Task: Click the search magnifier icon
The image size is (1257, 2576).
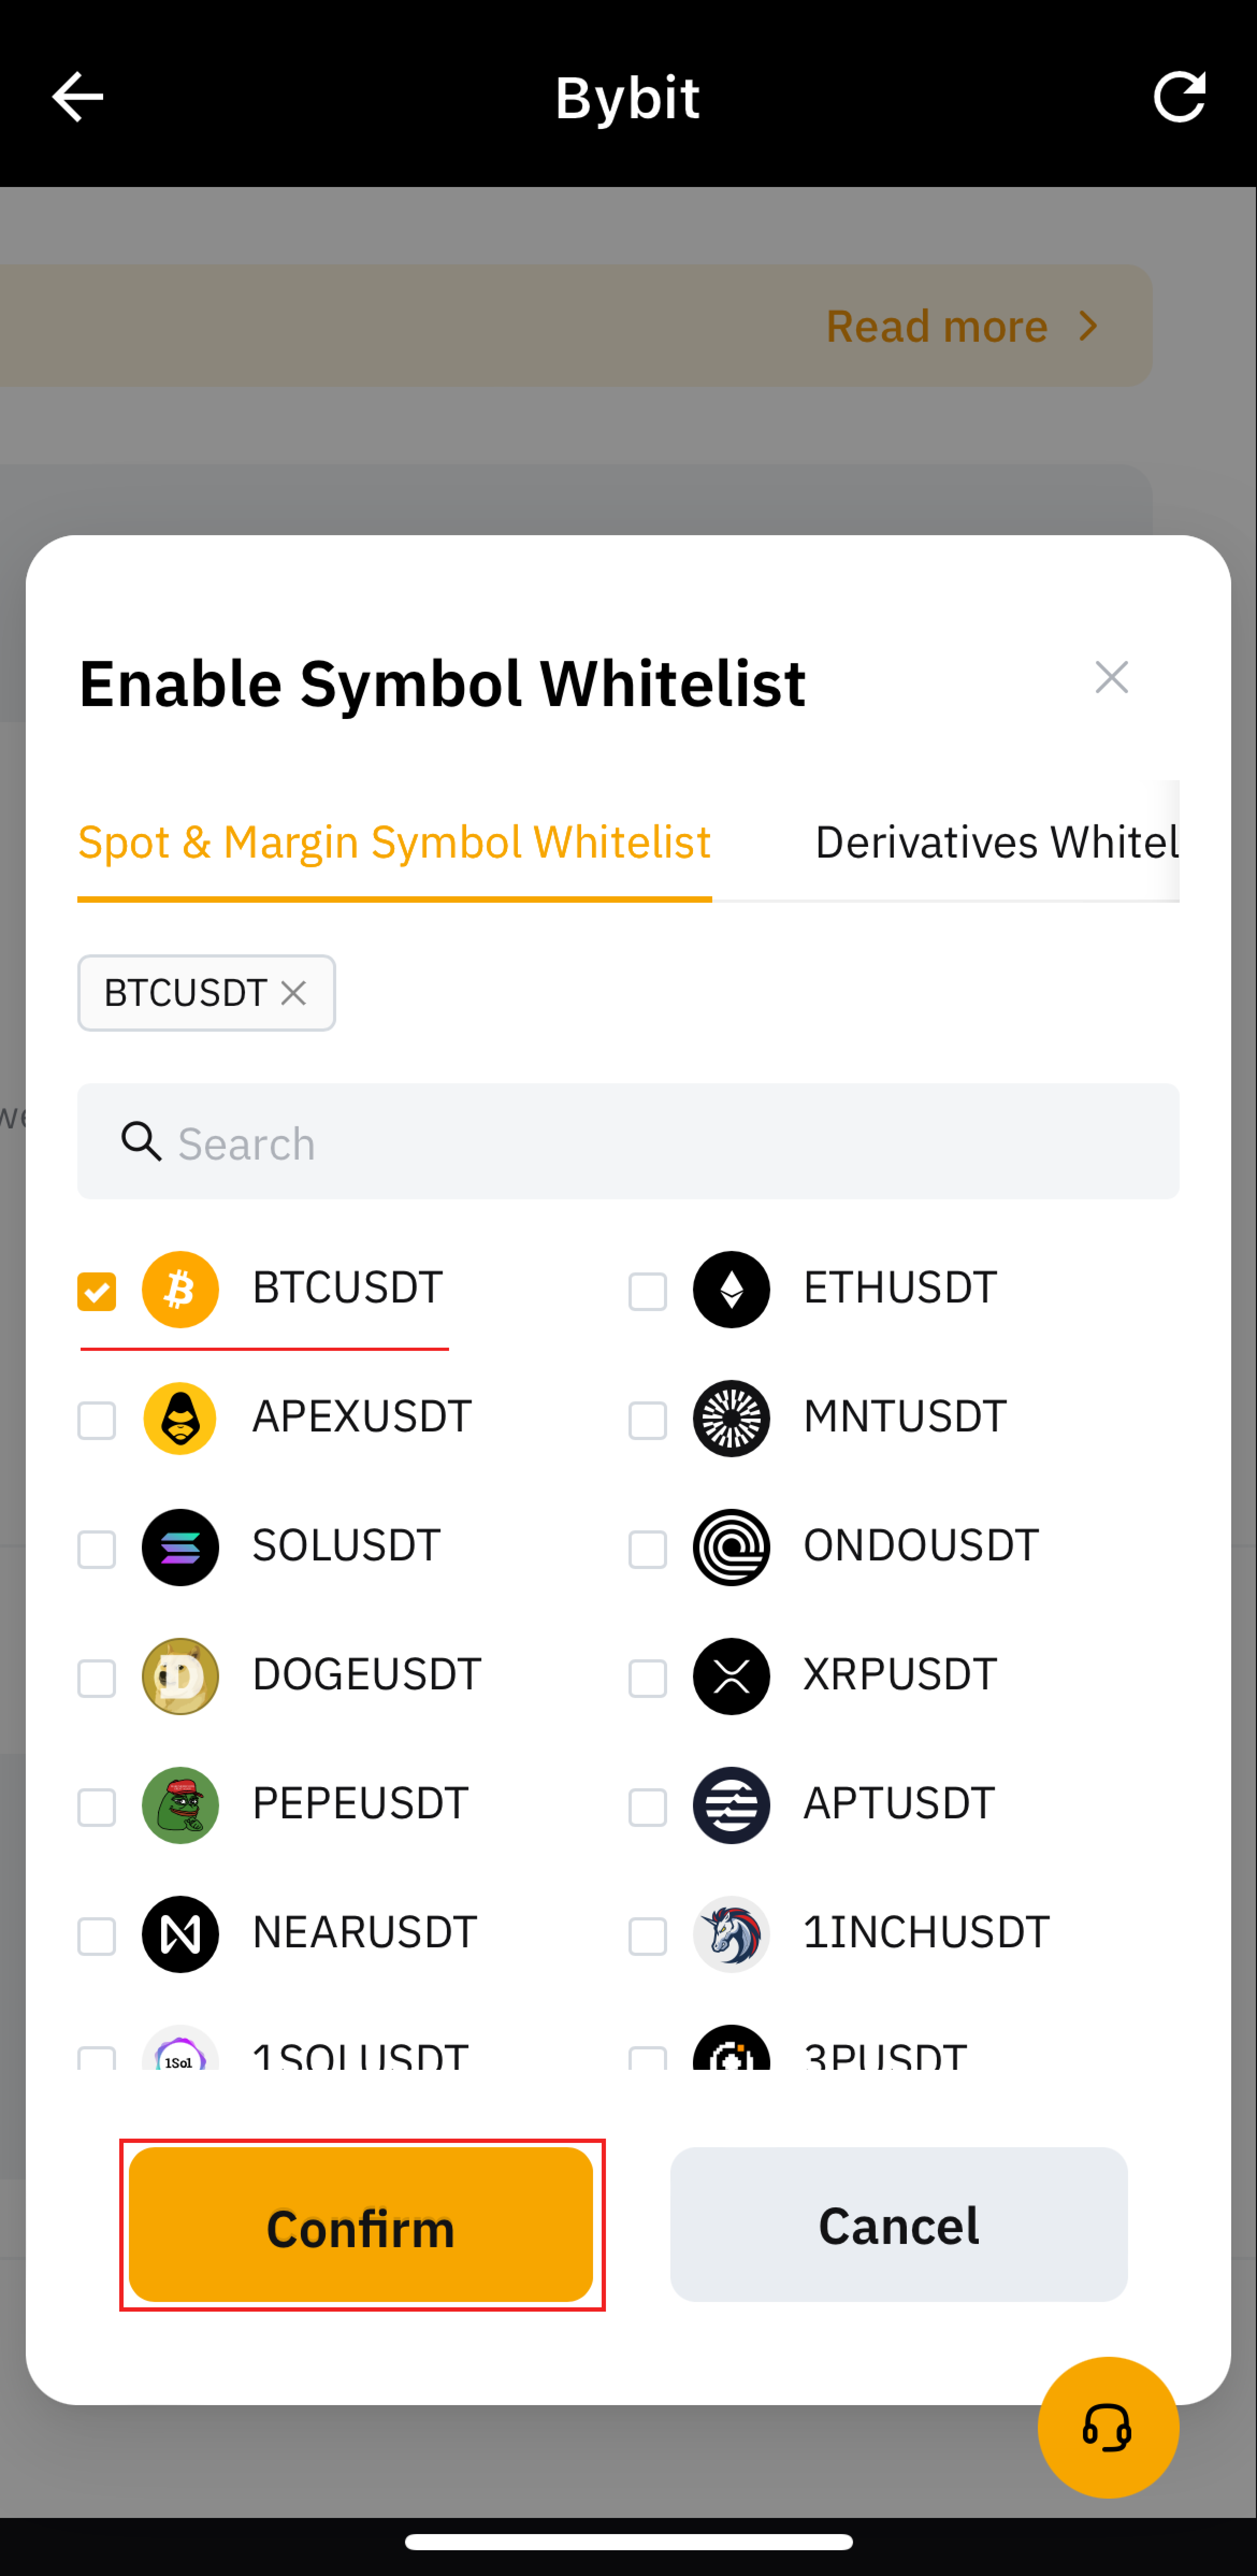Action: point(141,1141)
